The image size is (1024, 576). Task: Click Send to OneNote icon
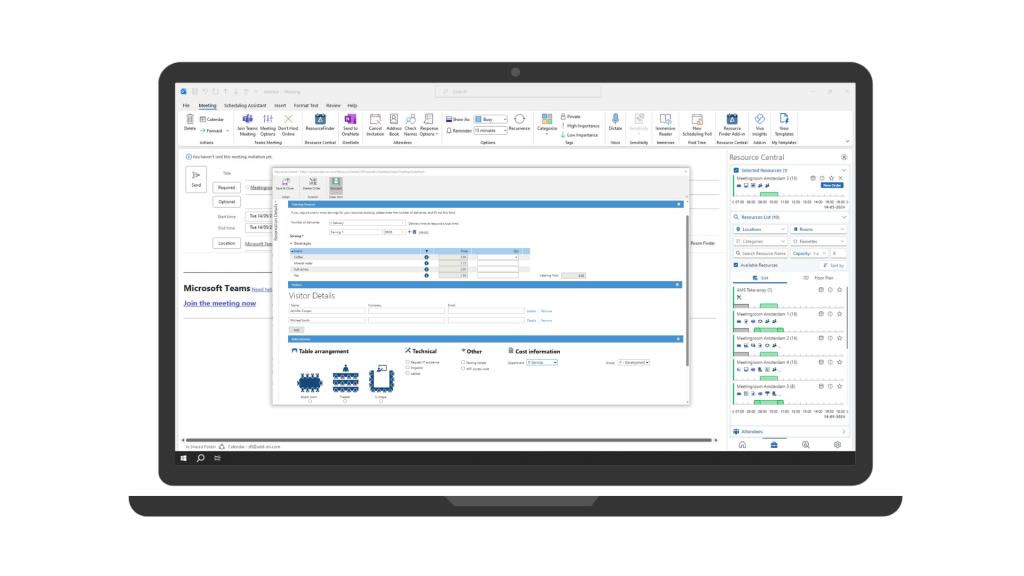[350, 119]
